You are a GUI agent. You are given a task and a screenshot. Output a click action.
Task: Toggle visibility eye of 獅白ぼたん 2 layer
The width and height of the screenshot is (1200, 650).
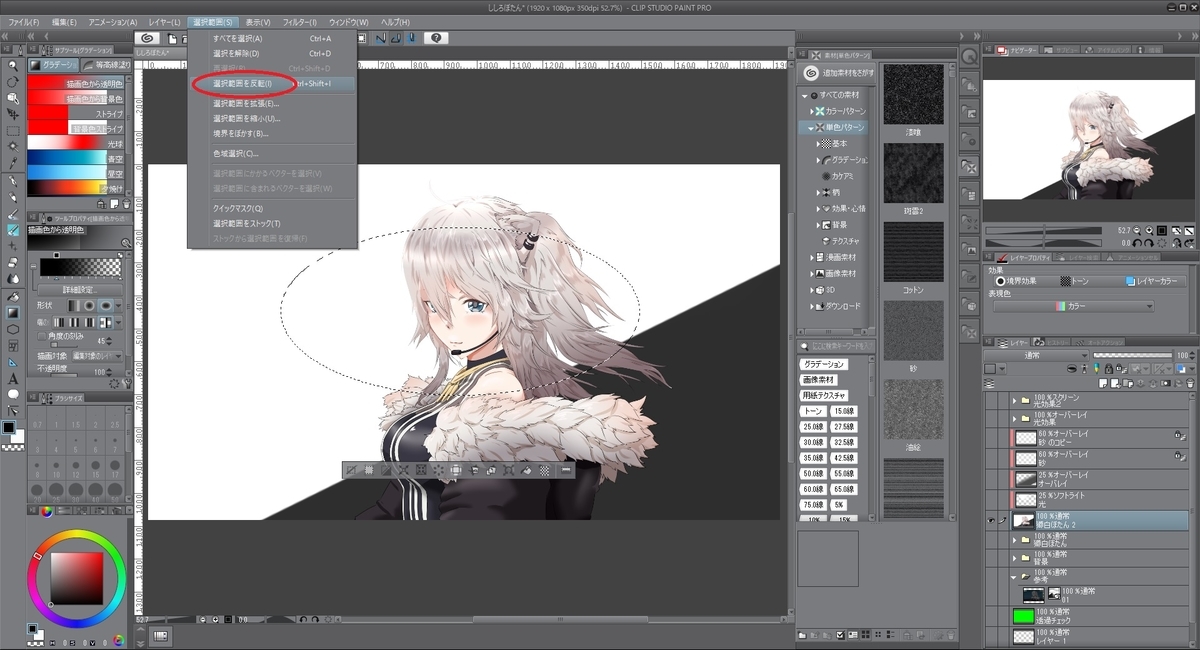(991, 521)
